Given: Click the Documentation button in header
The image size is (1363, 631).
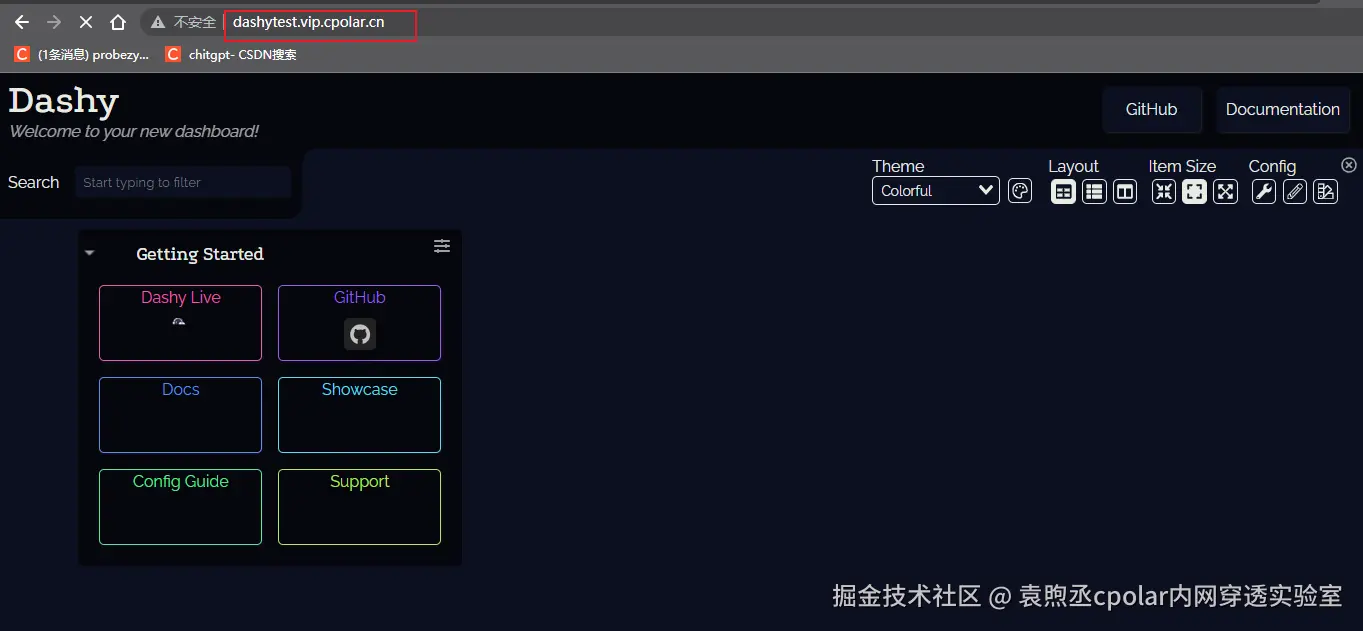Looking at the screenshot, I should pos(1283,109).
